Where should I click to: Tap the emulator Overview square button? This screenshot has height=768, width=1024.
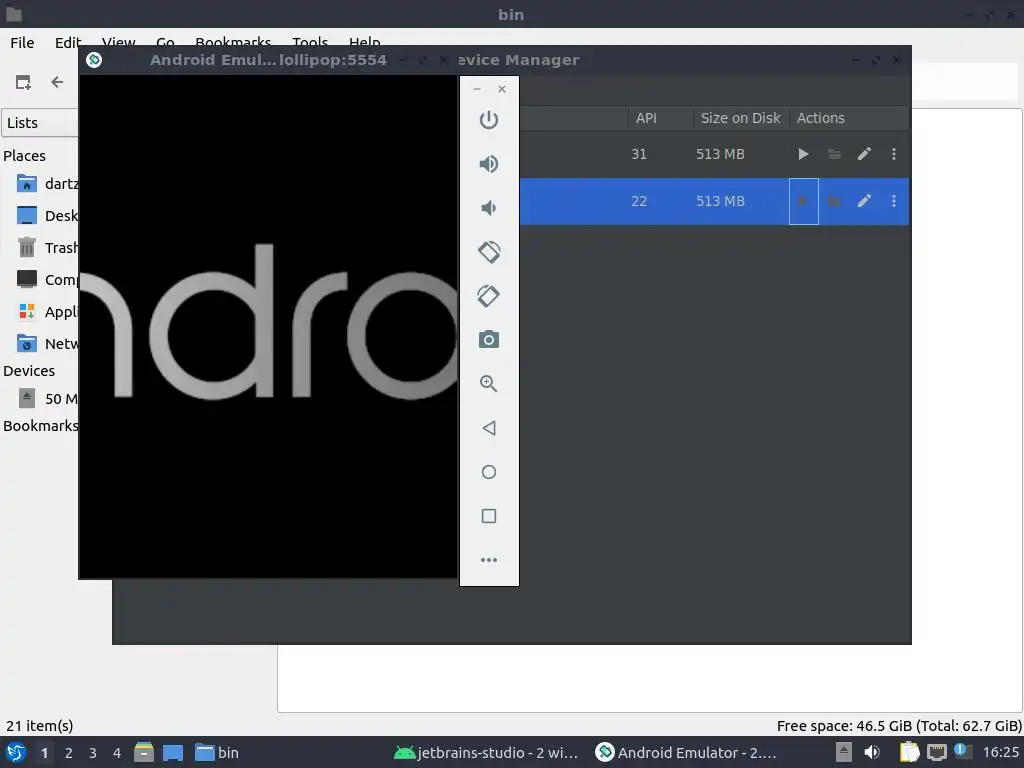tap(488, 516)
